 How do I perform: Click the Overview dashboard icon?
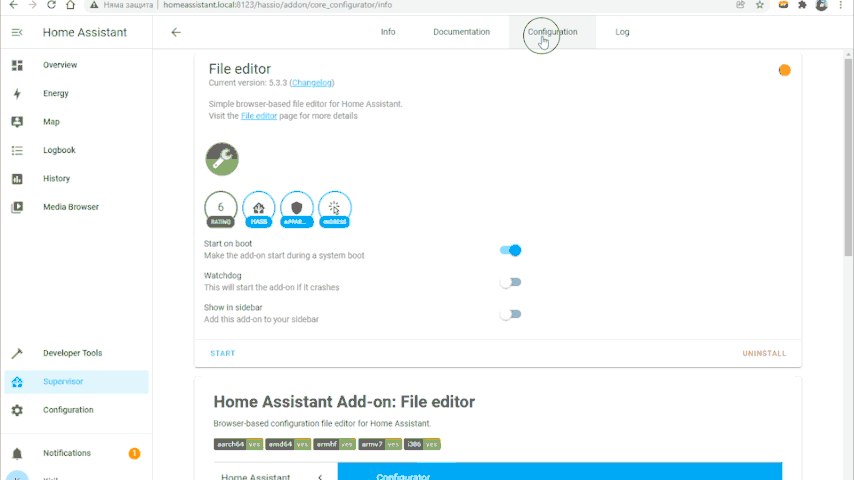(x=17, y=65)
